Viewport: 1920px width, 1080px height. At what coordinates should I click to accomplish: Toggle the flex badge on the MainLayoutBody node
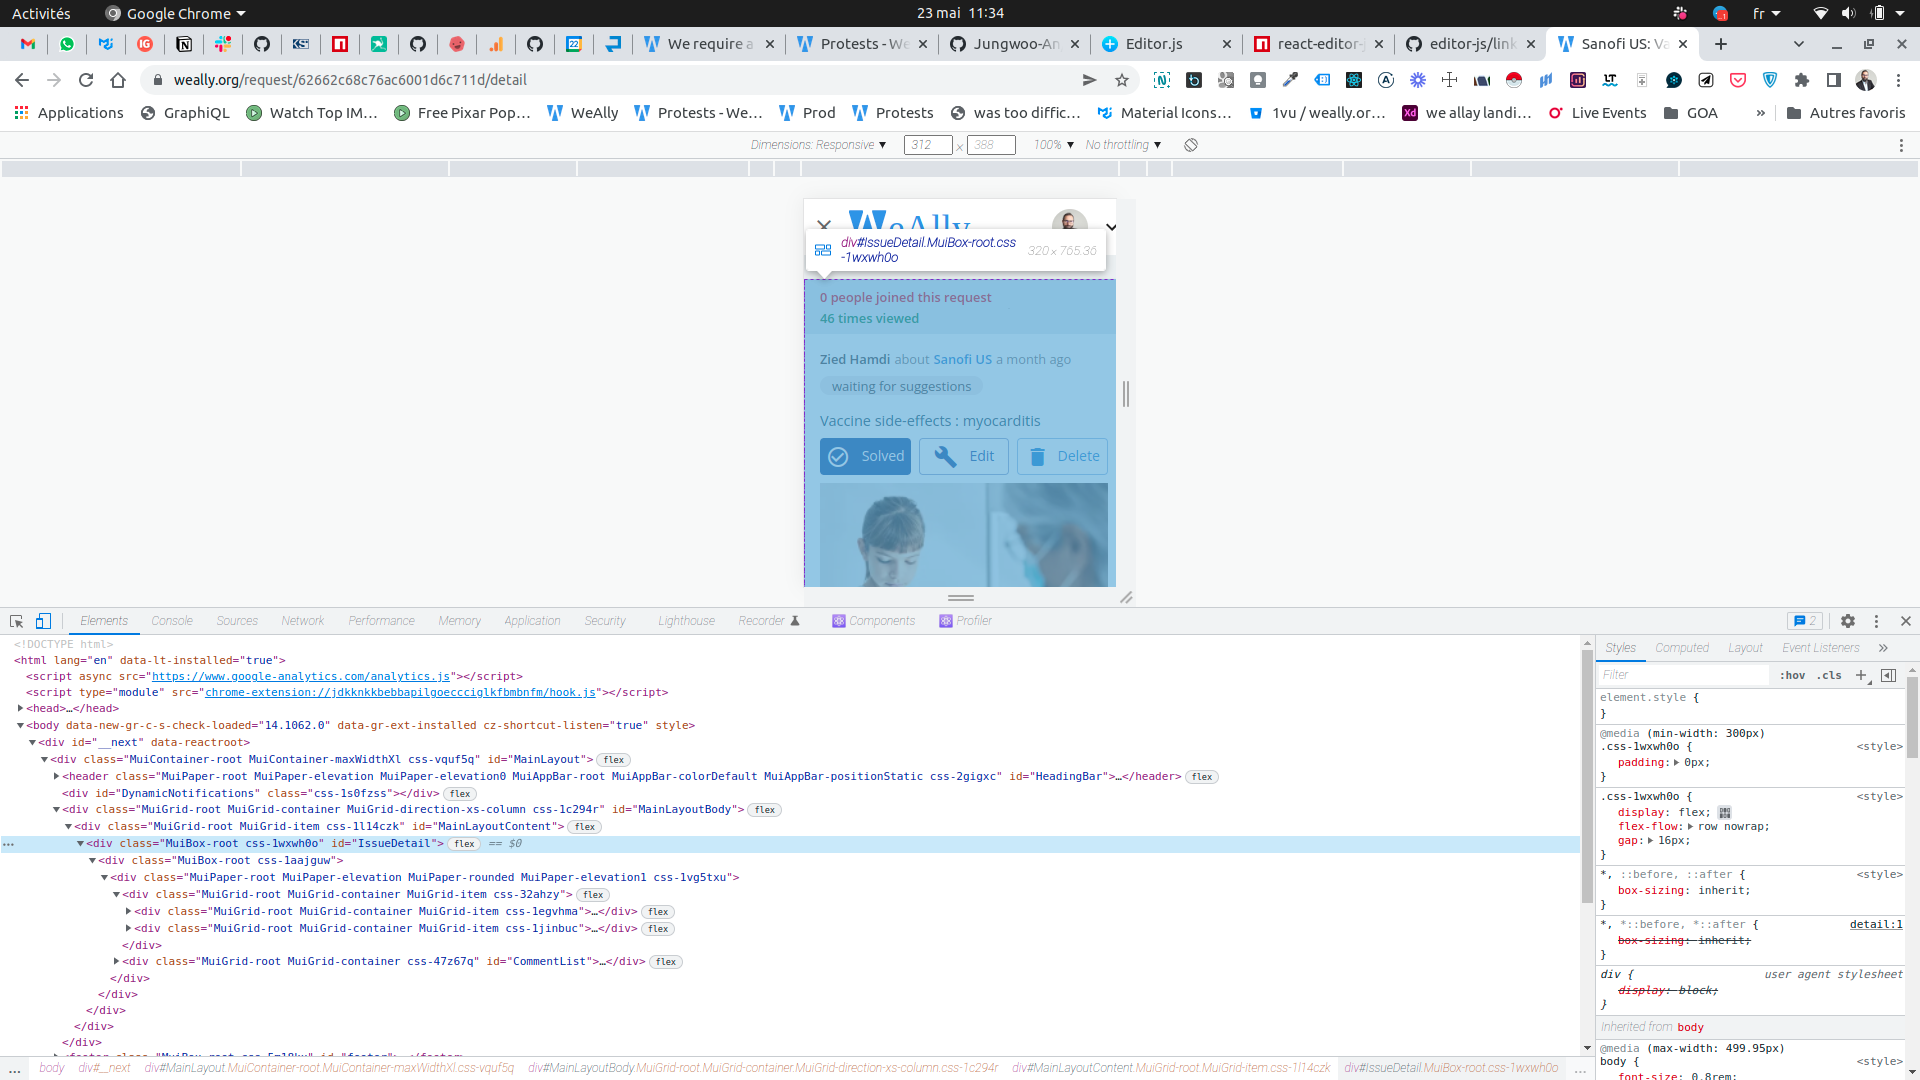[x=765, y=810]
